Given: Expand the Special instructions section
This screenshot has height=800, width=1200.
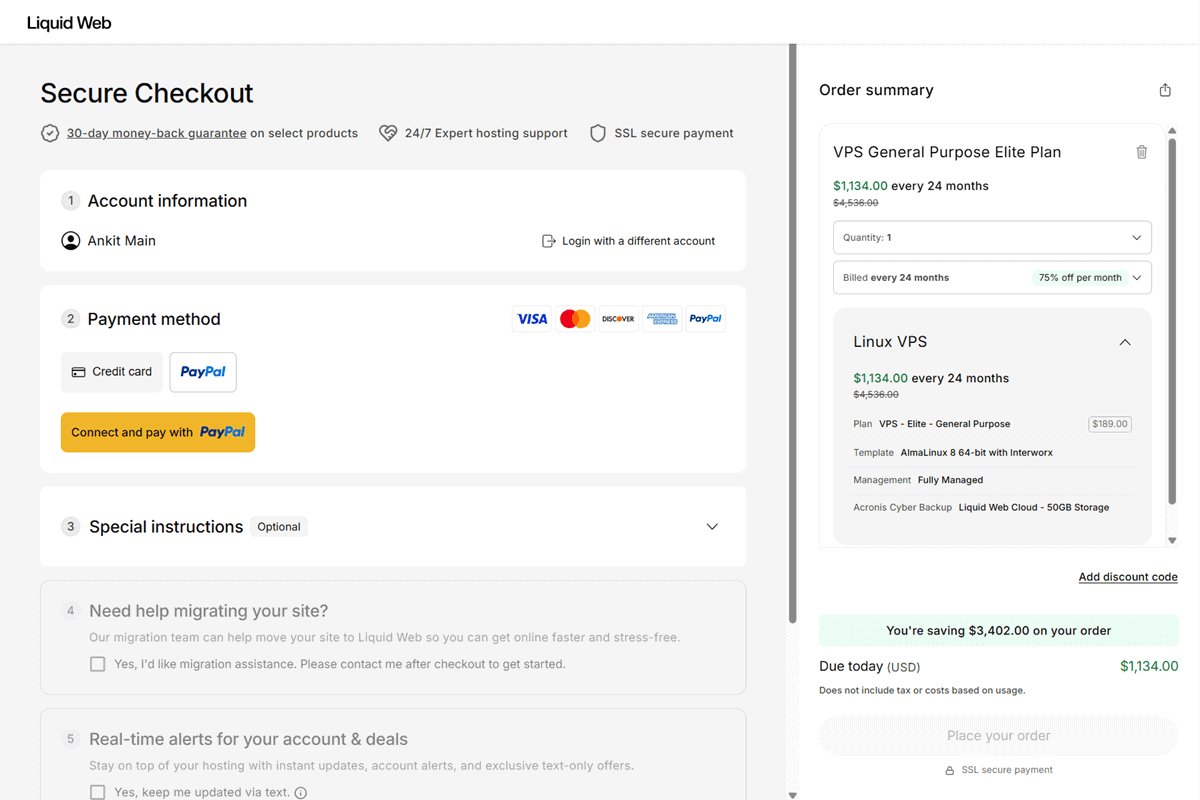Looking at the screenshot, I should pos(711,525).
